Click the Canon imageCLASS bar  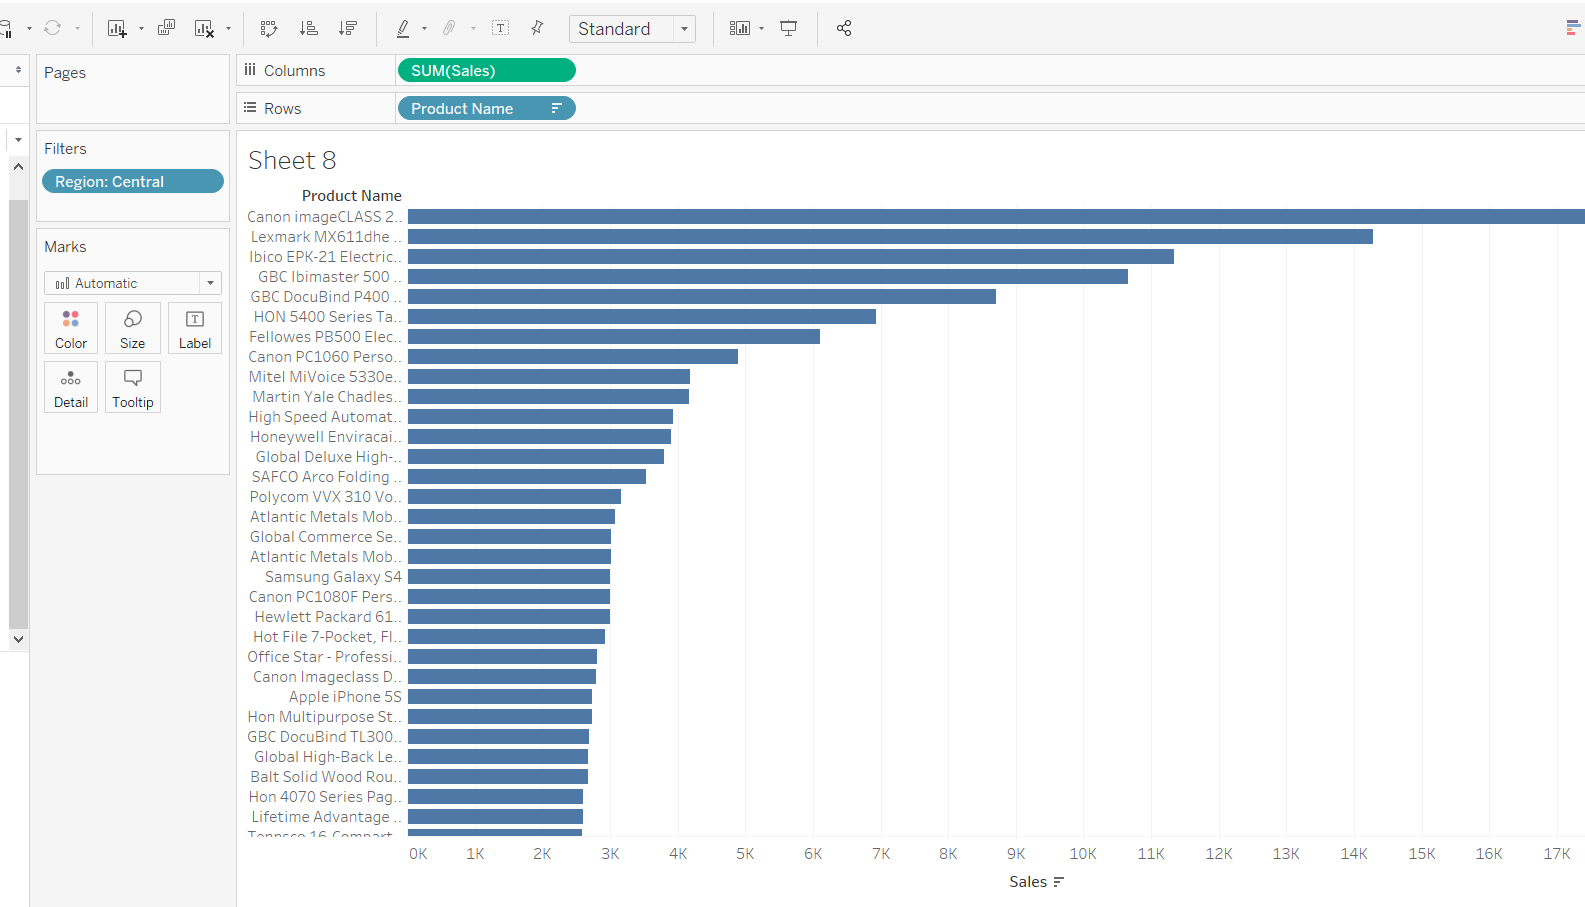[996, 216]
